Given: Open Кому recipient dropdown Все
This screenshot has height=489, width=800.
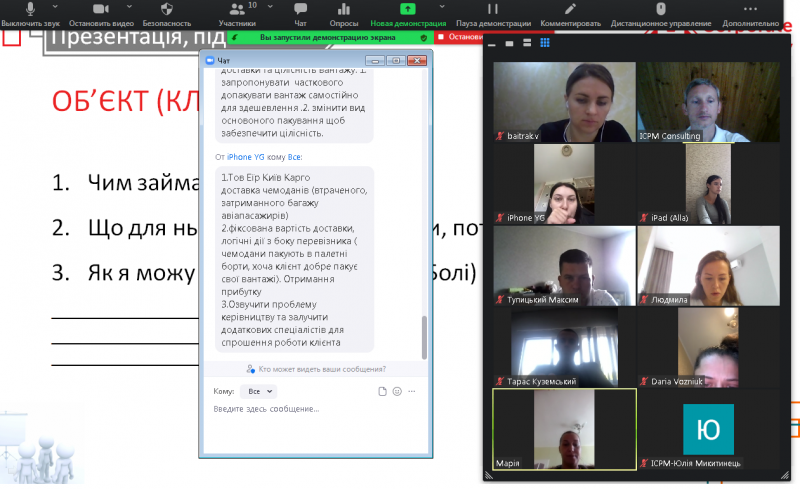Looking at the screenshot, I should [x=259, y=392].
